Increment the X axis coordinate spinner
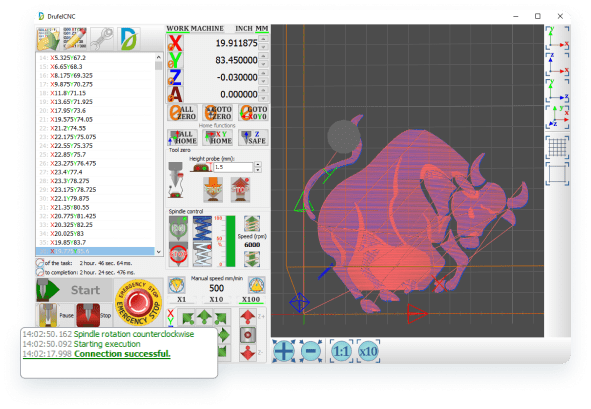 point(263,39)
